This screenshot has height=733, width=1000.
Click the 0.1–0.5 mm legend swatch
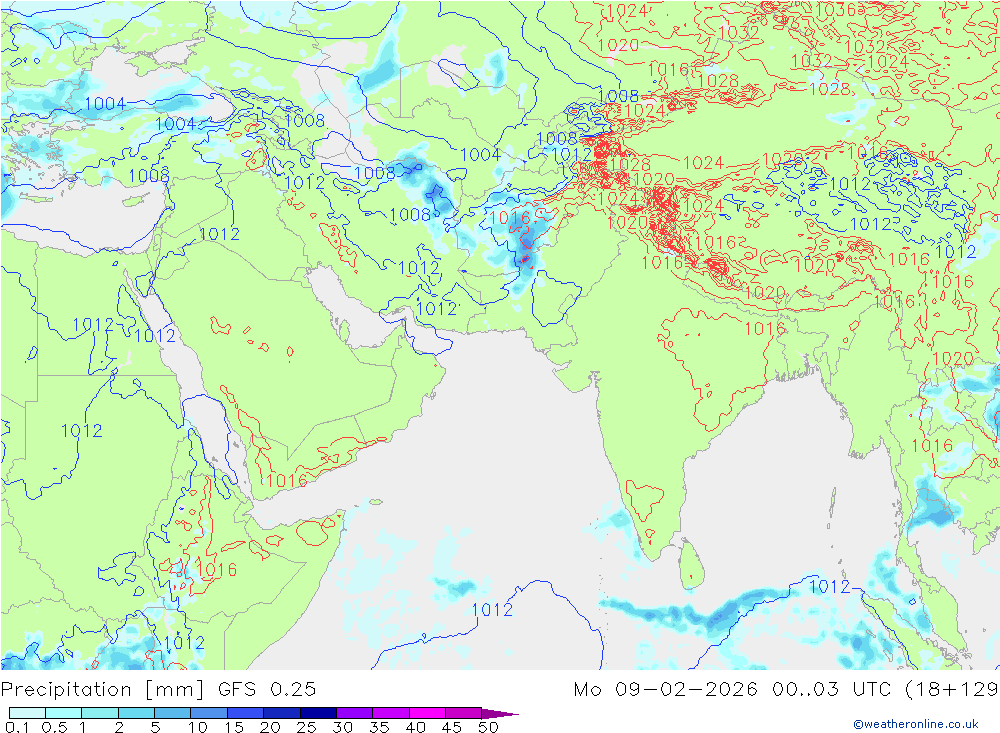pos(27,713)
